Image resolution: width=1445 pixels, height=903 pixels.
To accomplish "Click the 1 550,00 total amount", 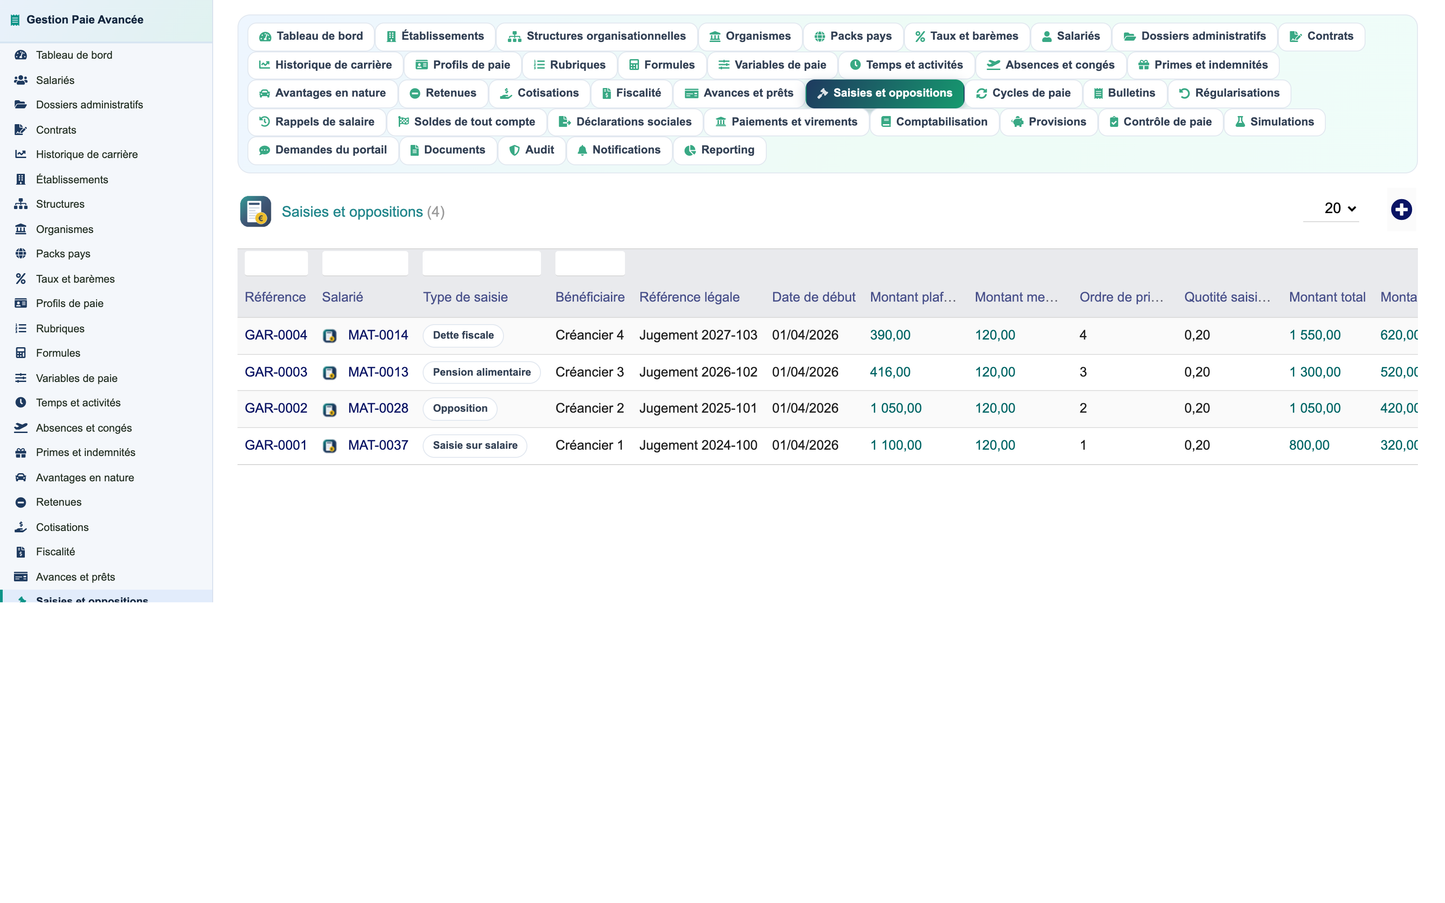I will pyautogui.click(x=1315, y=335).
